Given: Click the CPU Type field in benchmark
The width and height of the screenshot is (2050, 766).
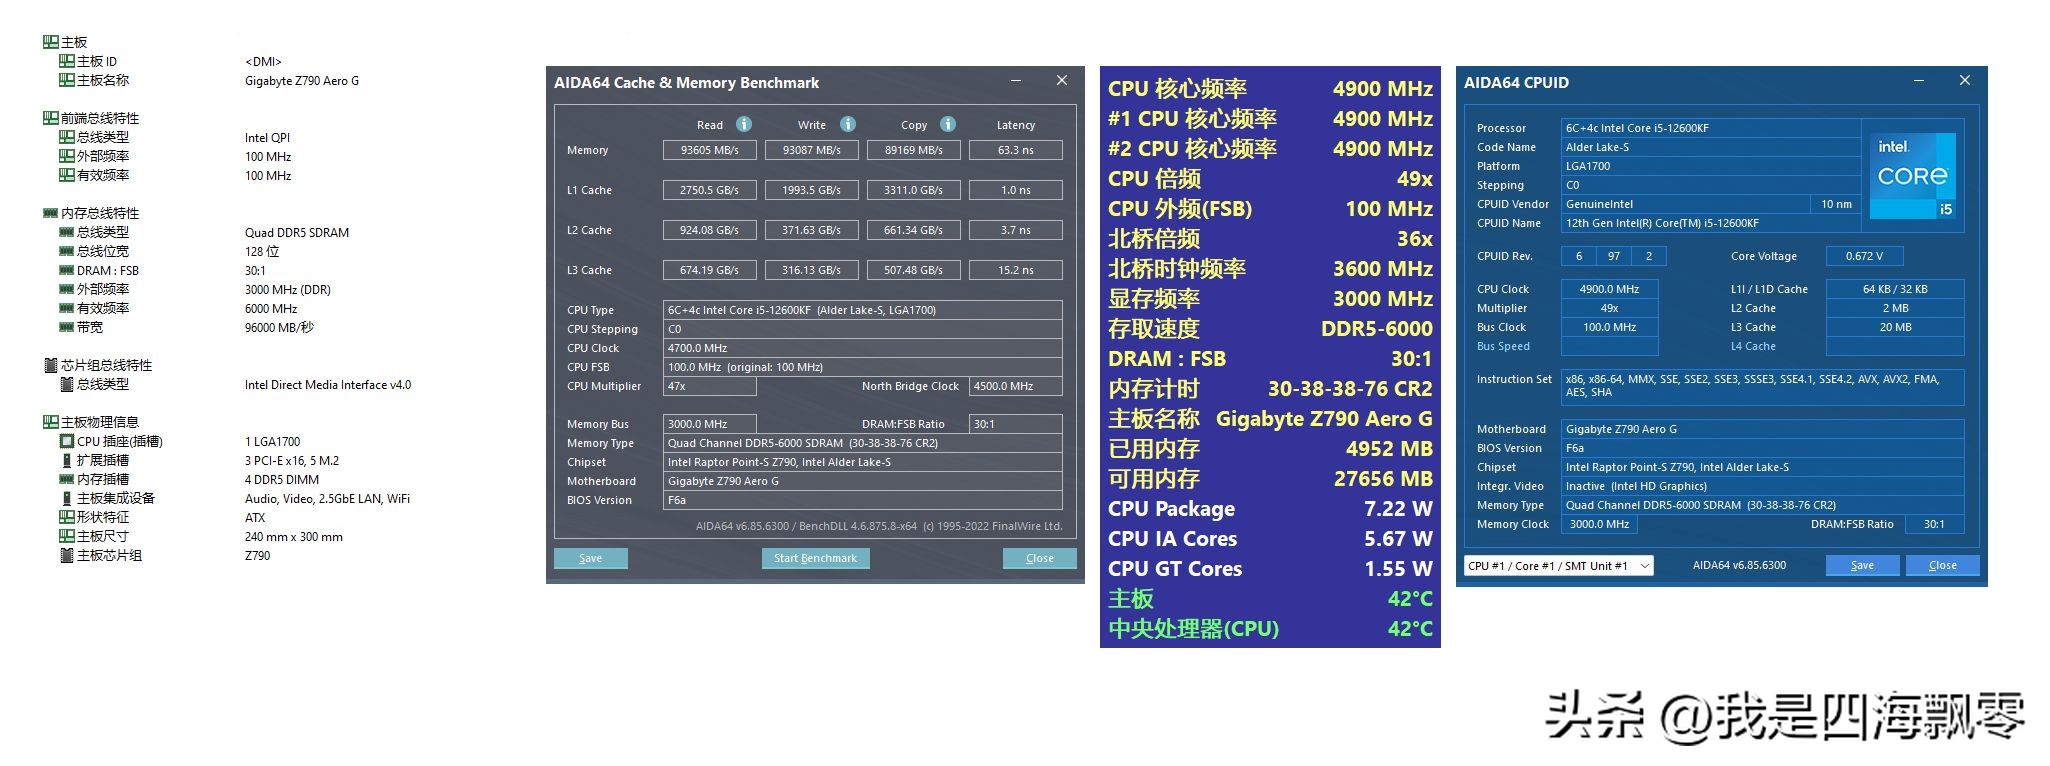Looking at the screenshot, I should click(x=862, y=310).
